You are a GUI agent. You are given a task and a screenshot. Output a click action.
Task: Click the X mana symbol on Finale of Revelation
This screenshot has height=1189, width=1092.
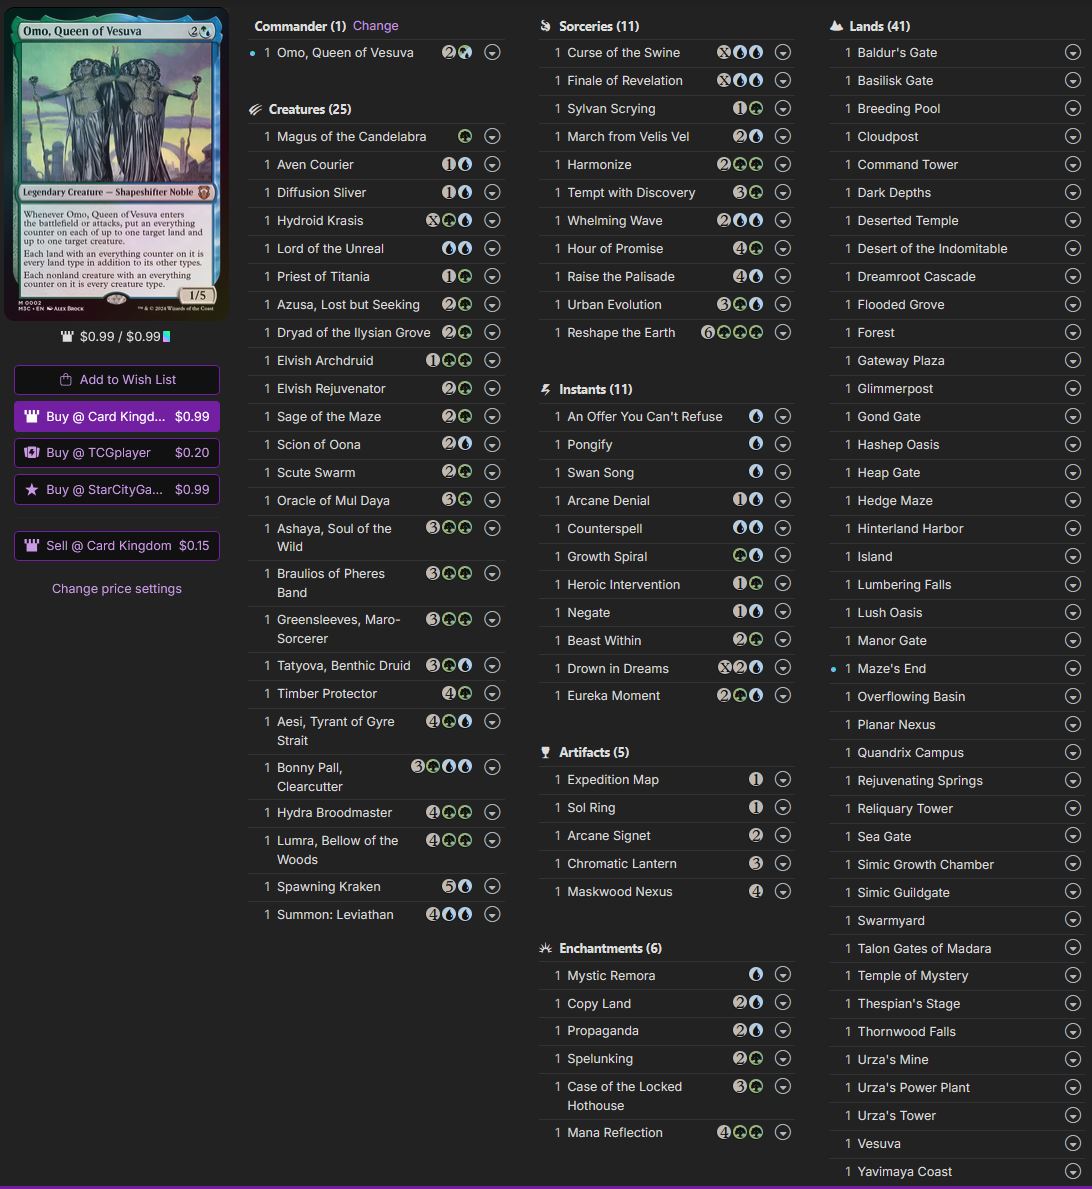click(x=724, y=80)
